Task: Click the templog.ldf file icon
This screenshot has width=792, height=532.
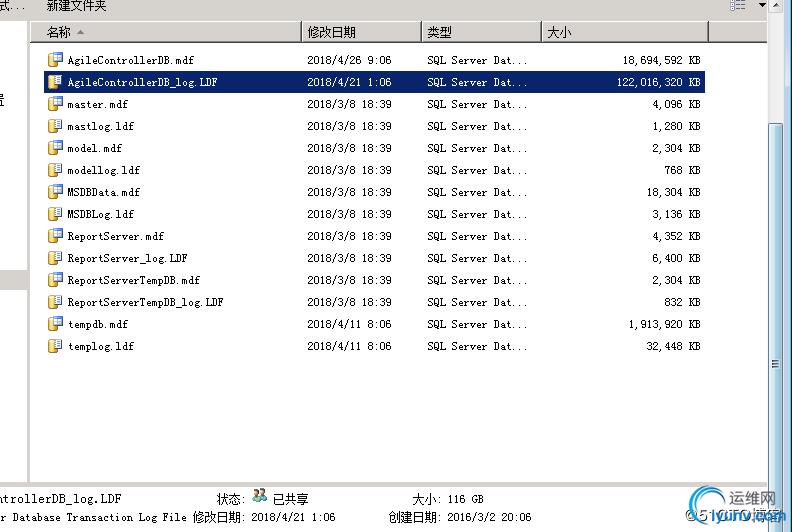Action: 55,346
